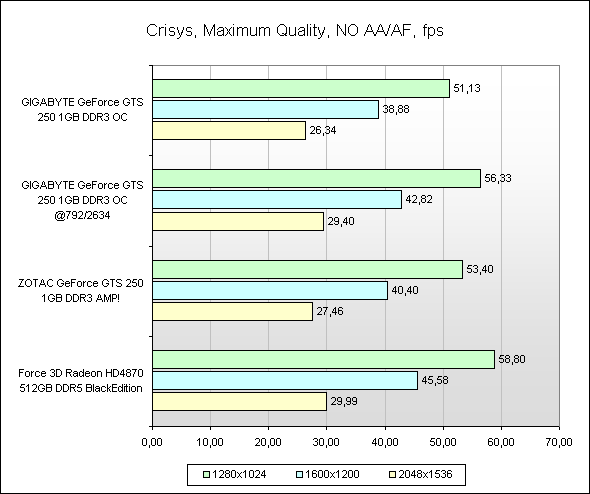This screenshot has height=494, width=590.
Task: Select the green bar valued 53,40
Action: pyautogui.click(x=308, y=269)
